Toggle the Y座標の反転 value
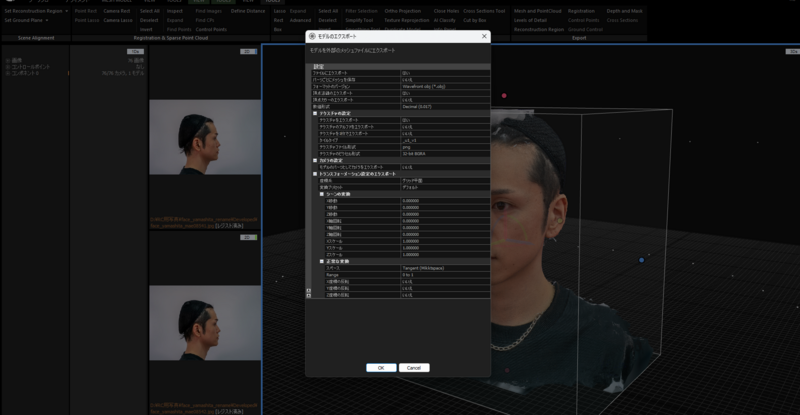This screenshot has width=800, height=415. coord(445,288)
